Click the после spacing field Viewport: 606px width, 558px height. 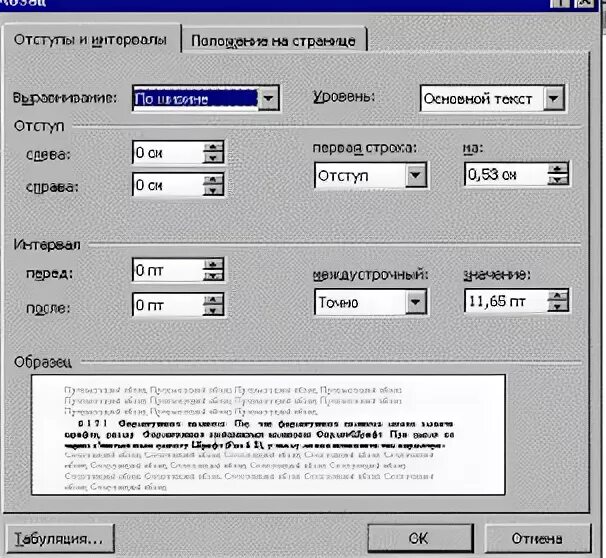pyautogui.click(x=168, y=305)
